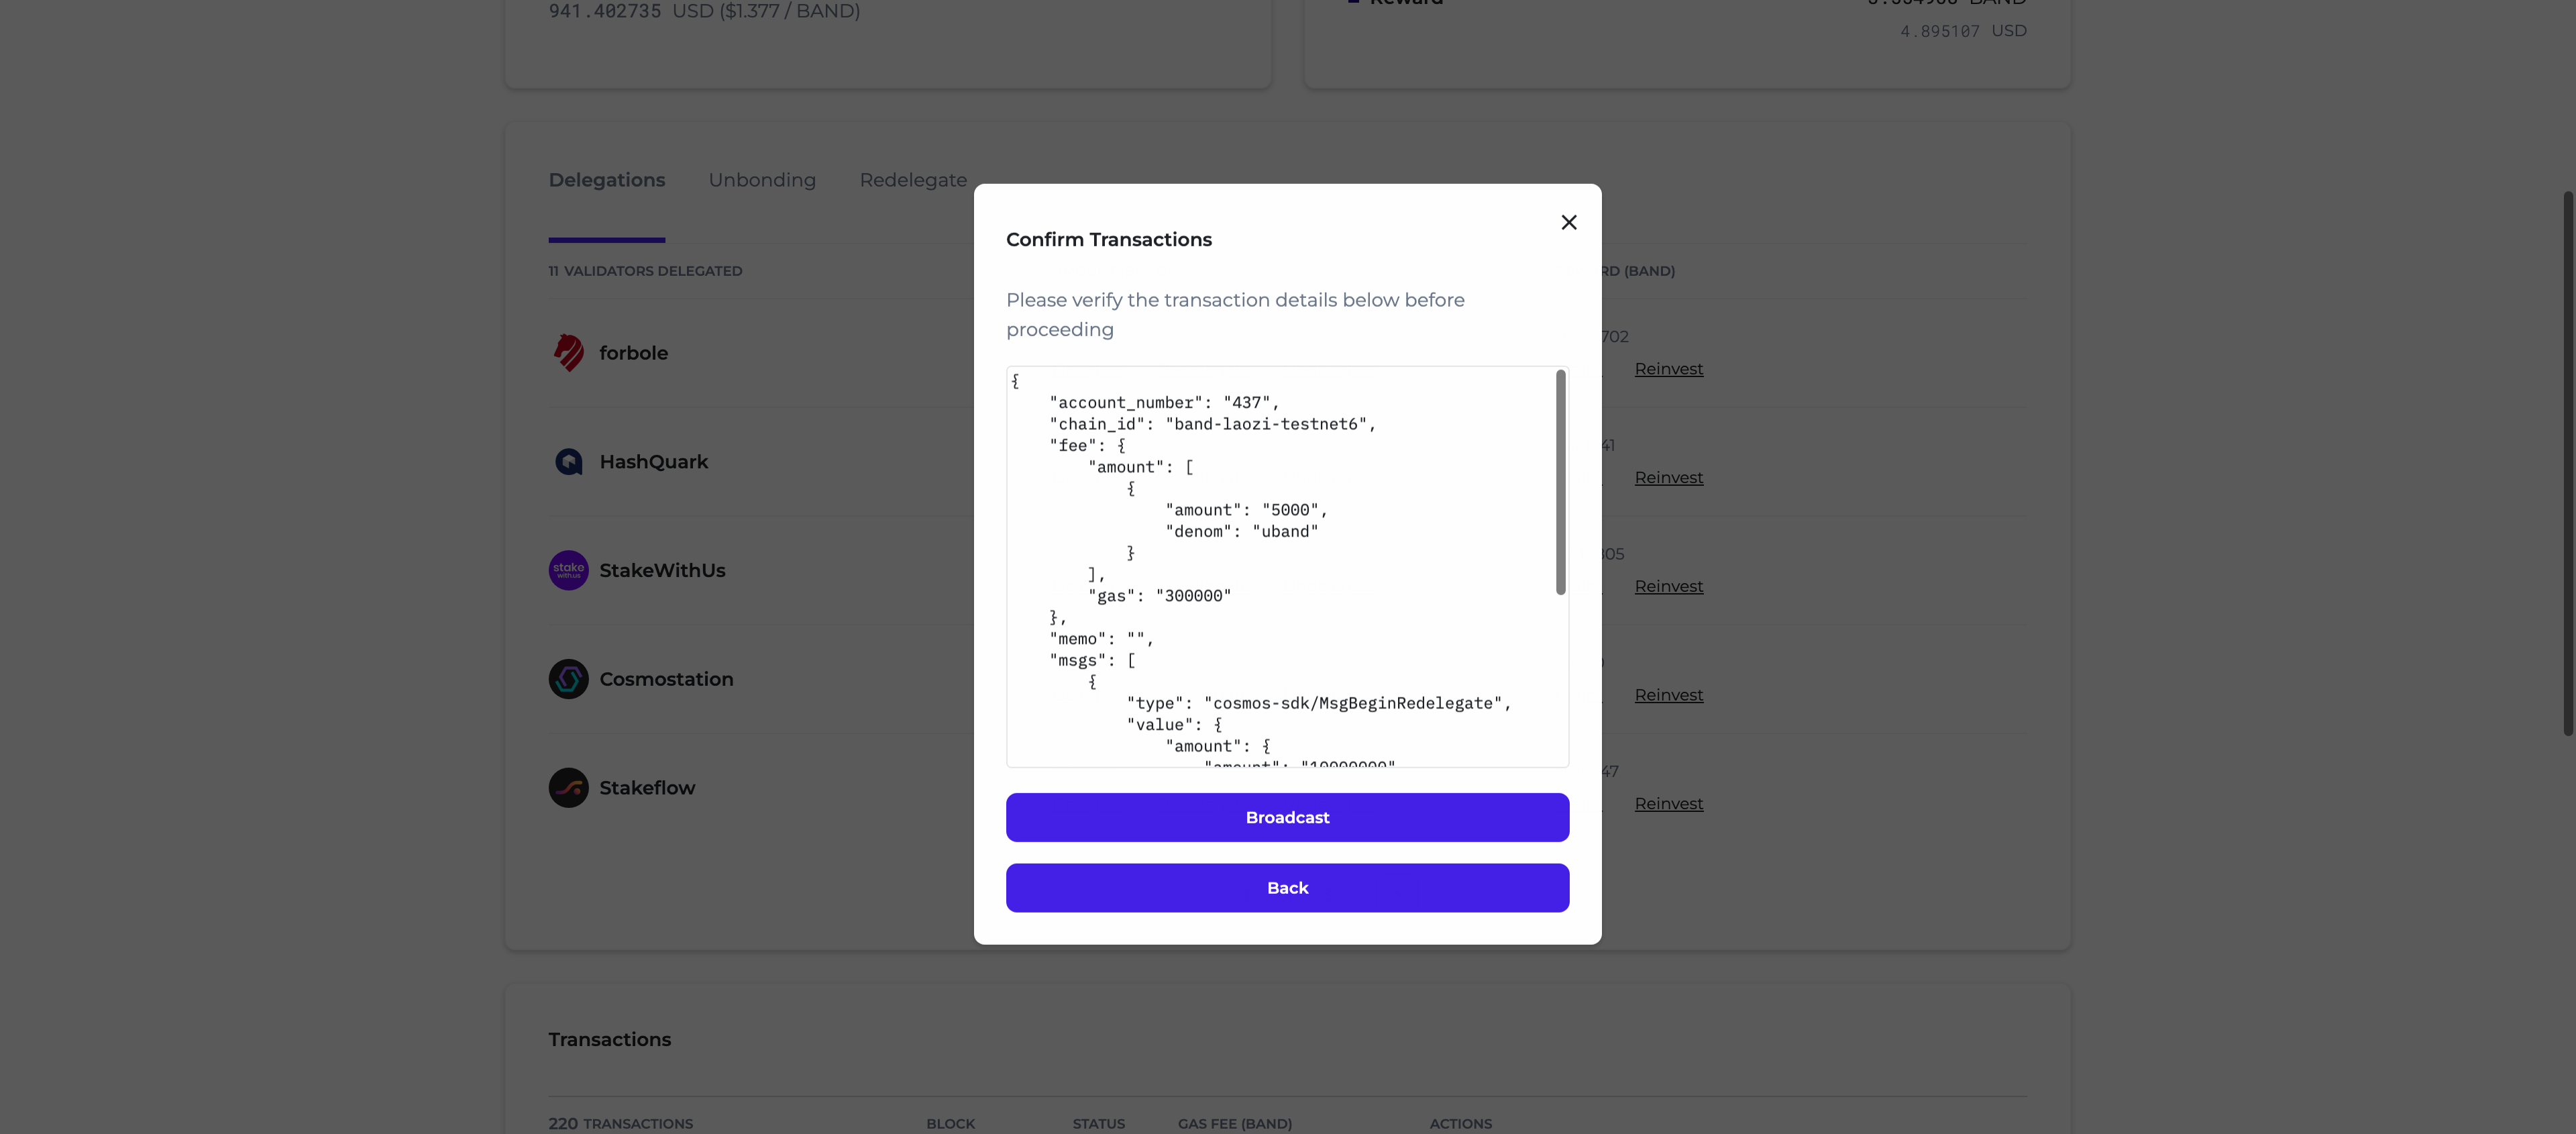Click the Stakeflow validator logo
This screenshot has width=2576, height=1134.
568,787
